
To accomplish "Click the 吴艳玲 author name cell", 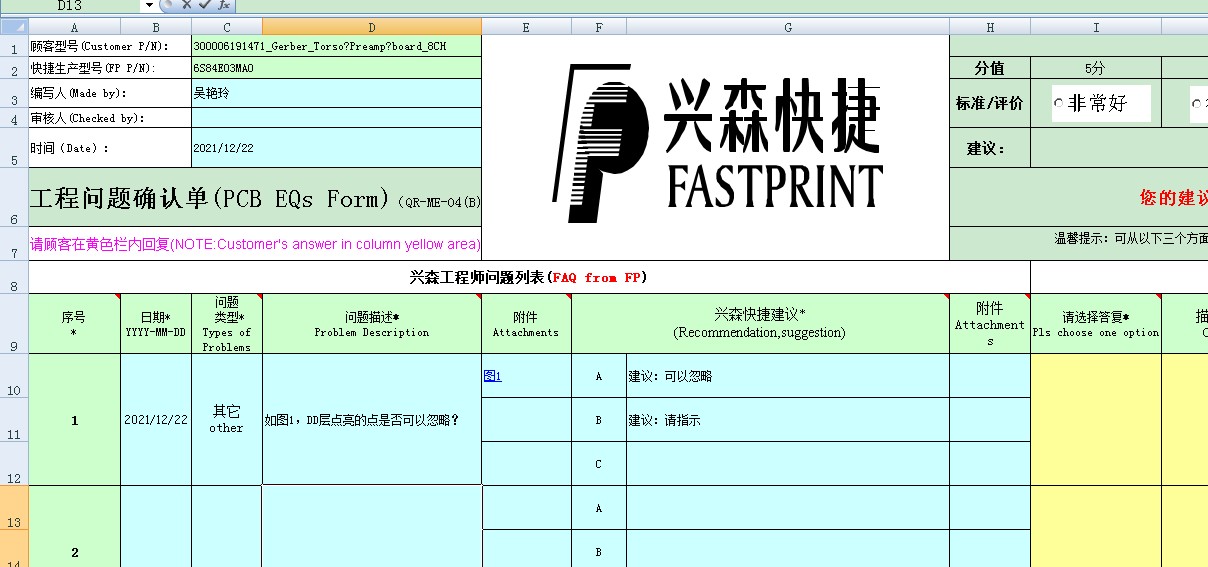I will point(336,93).
